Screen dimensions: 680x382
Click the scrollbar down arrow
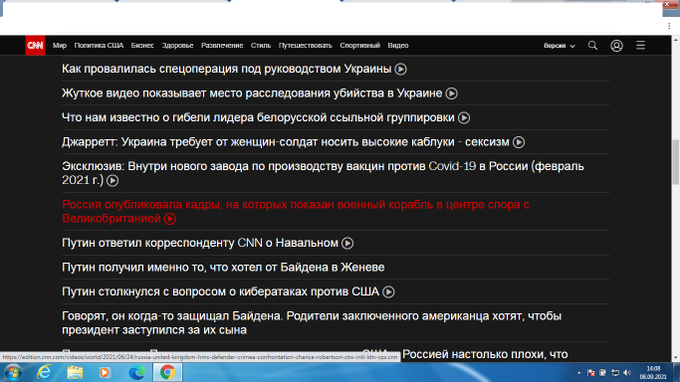pos(675,358)
